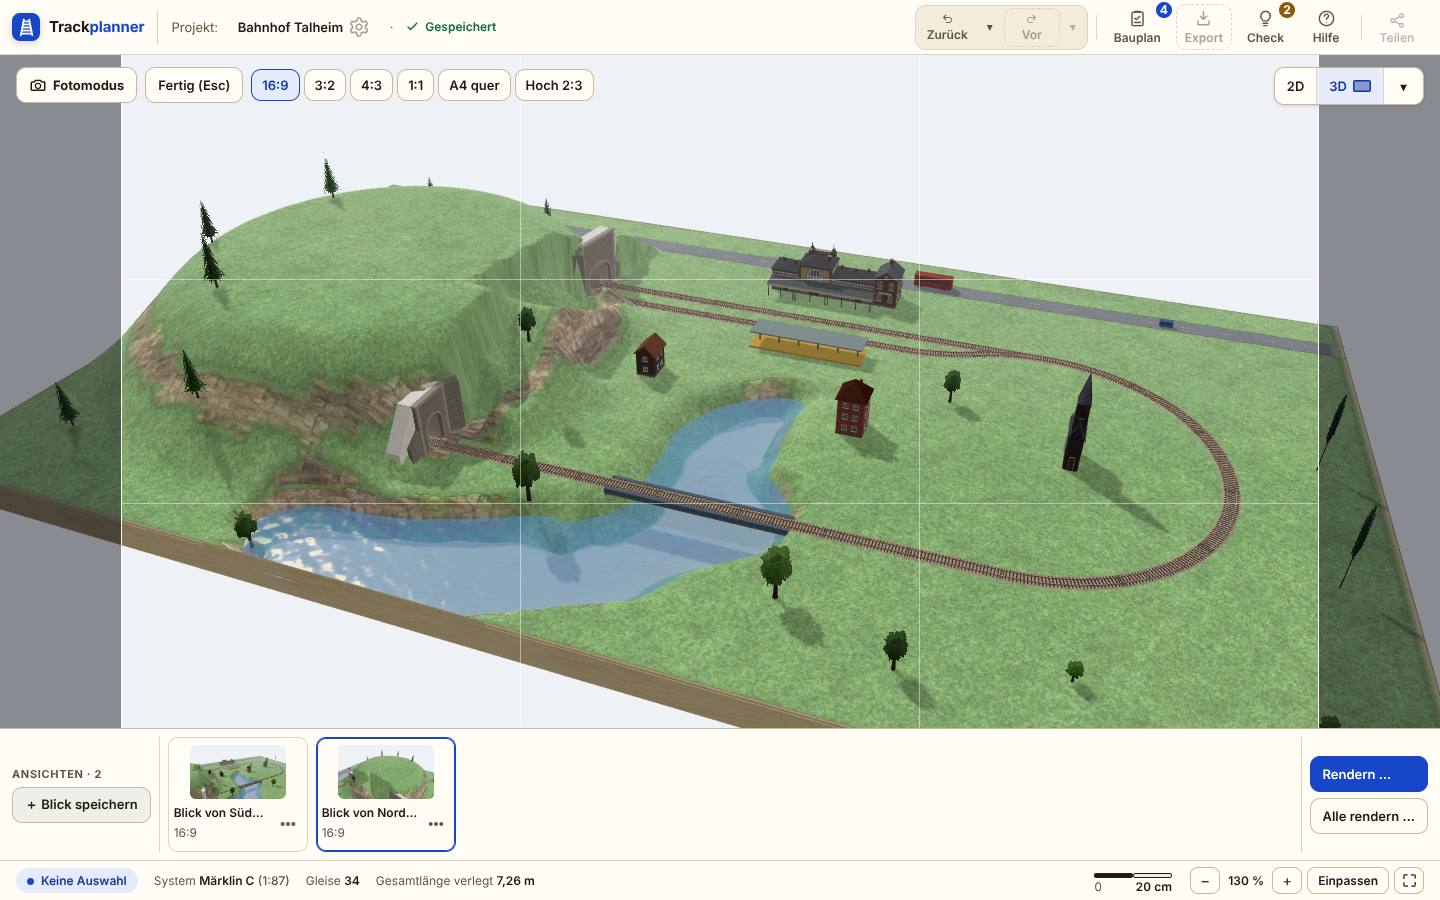The image size is (1440, 900).
Task: Click the Rendern ... button
Action: (1368, 774)
